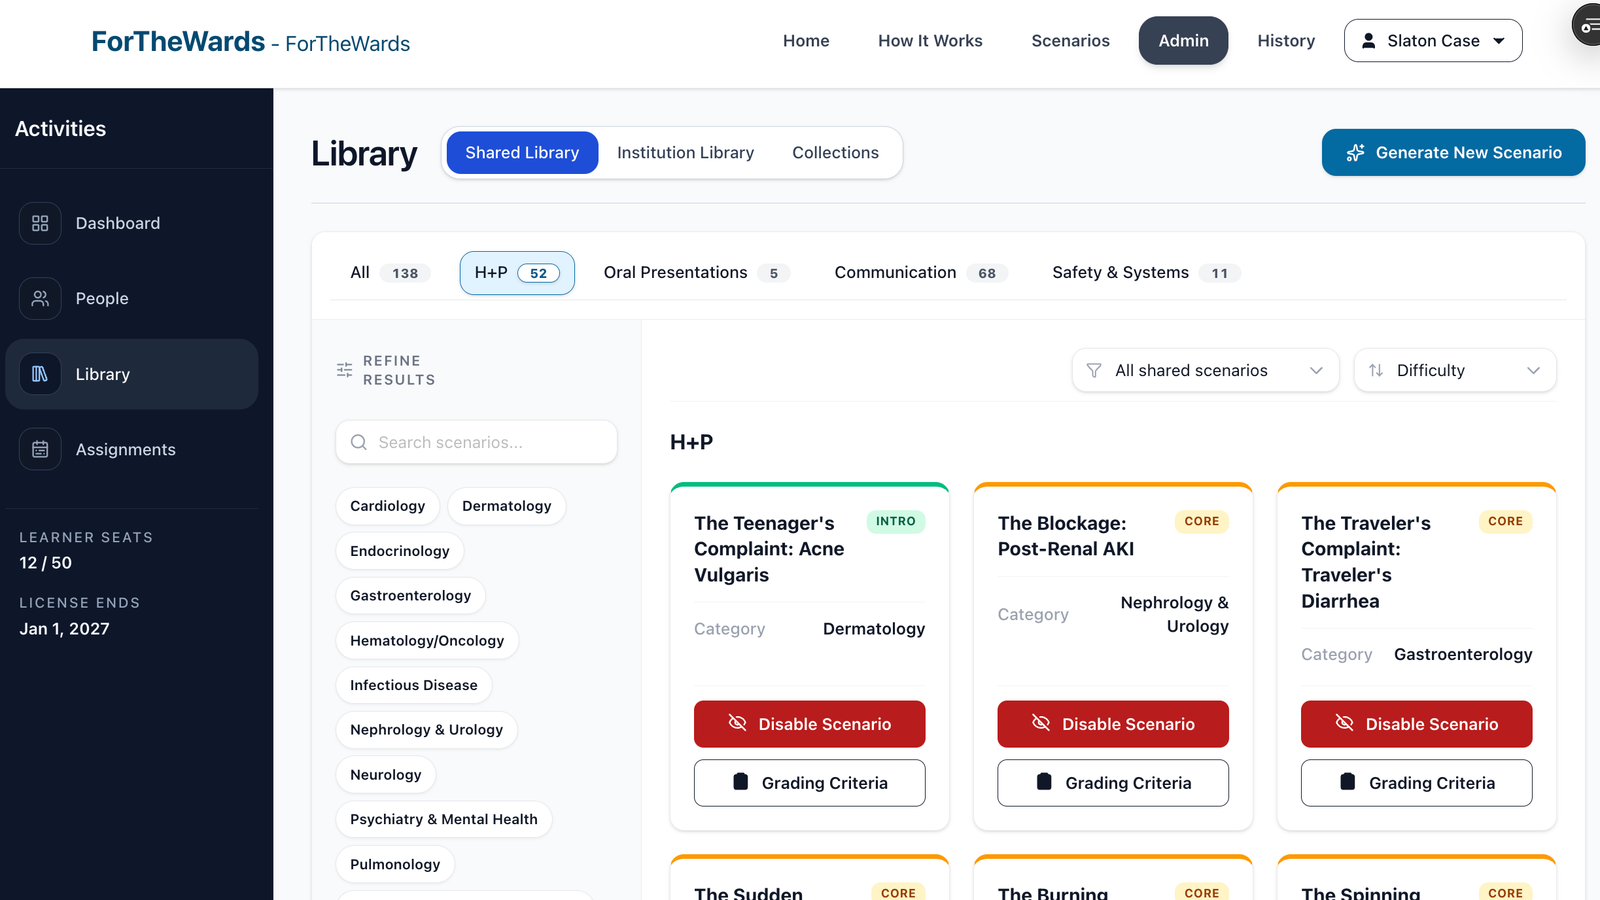Disable the Acne Vulgaris scenario

[809, 724]
